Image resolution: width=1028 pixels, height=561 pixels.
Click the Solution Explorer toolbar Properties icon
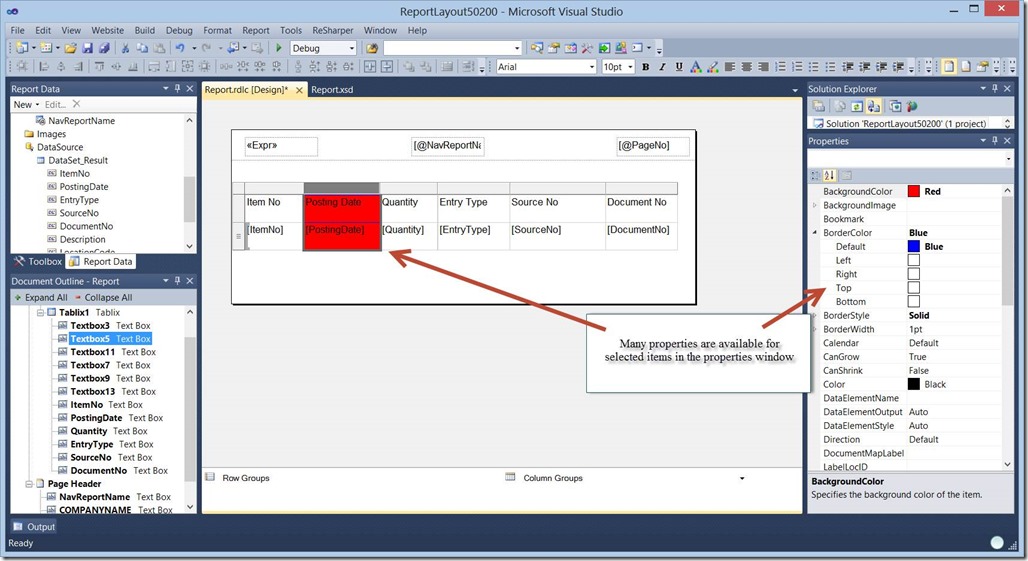[819, 106]
